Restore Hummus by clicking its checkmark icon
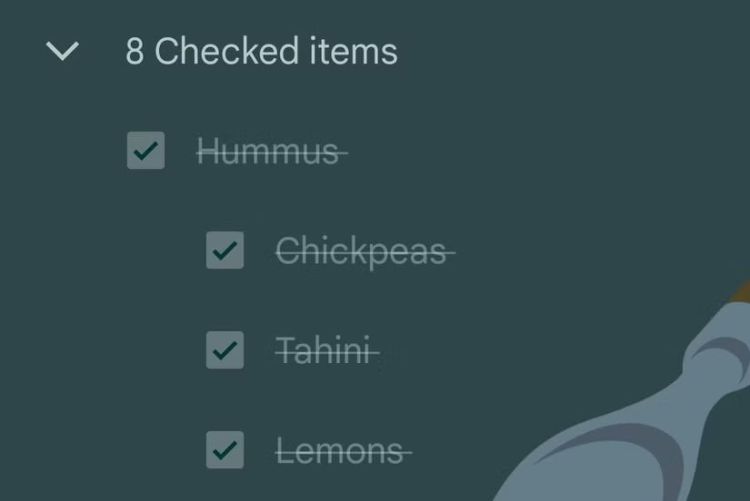 [146, 151]
